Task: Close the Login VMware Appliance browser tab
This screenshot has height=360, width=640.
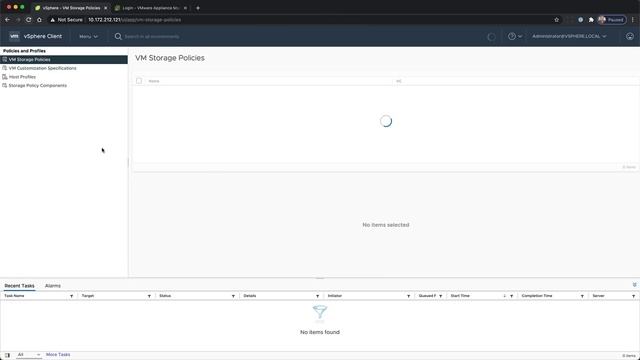Action: pyautogui.click(x=185, y=8)
